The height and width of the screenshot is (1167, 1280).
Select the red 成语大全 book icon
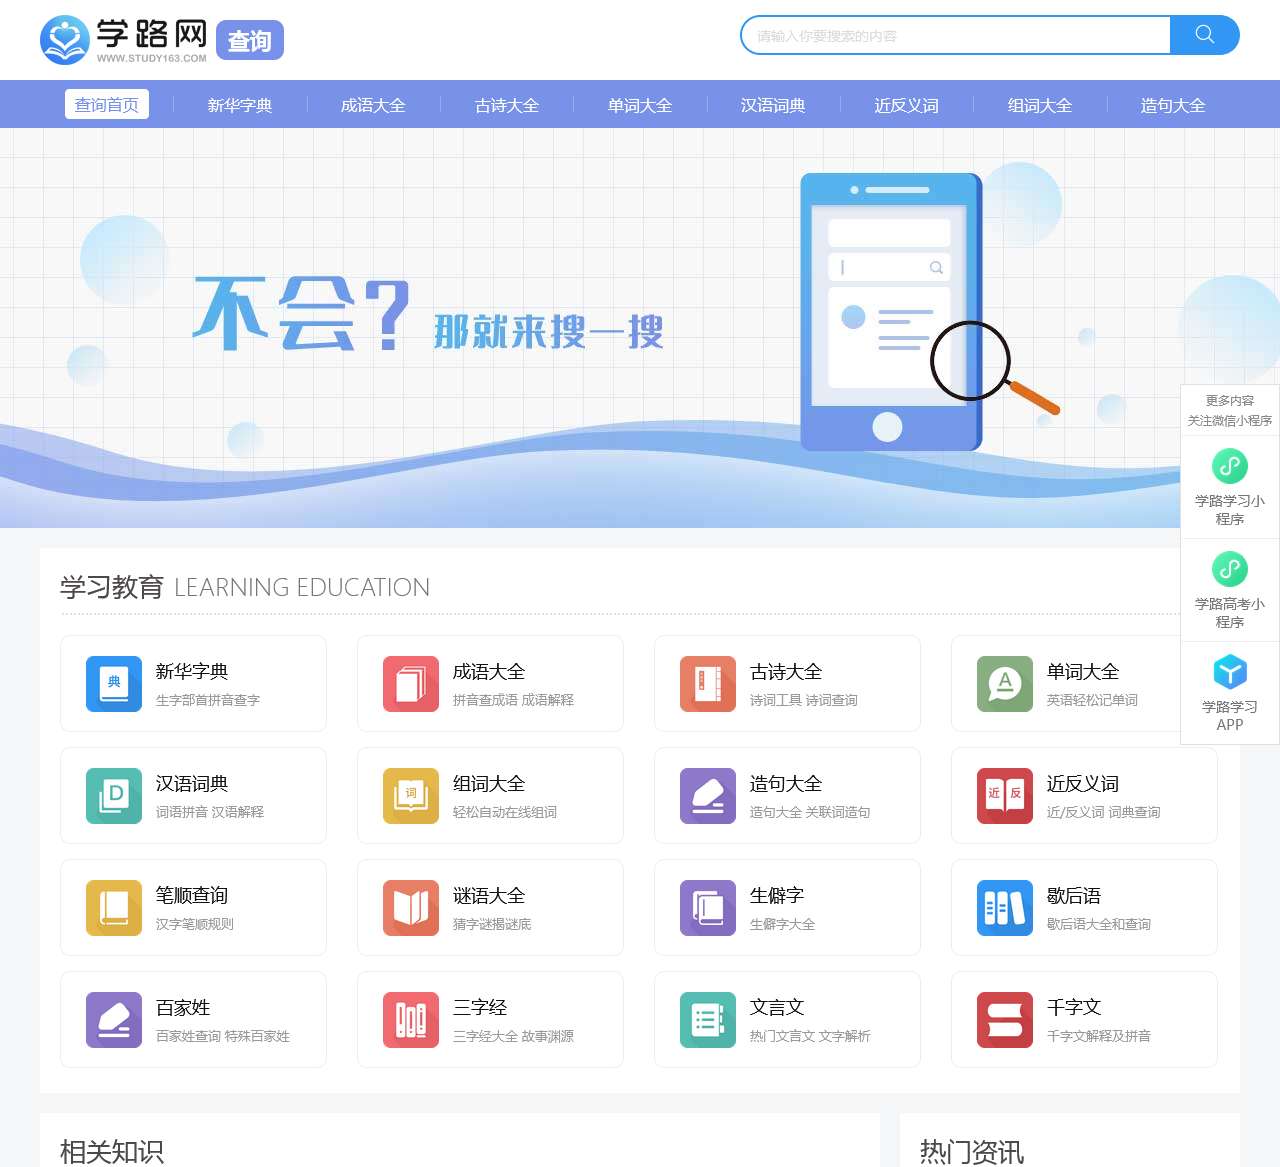410,684
